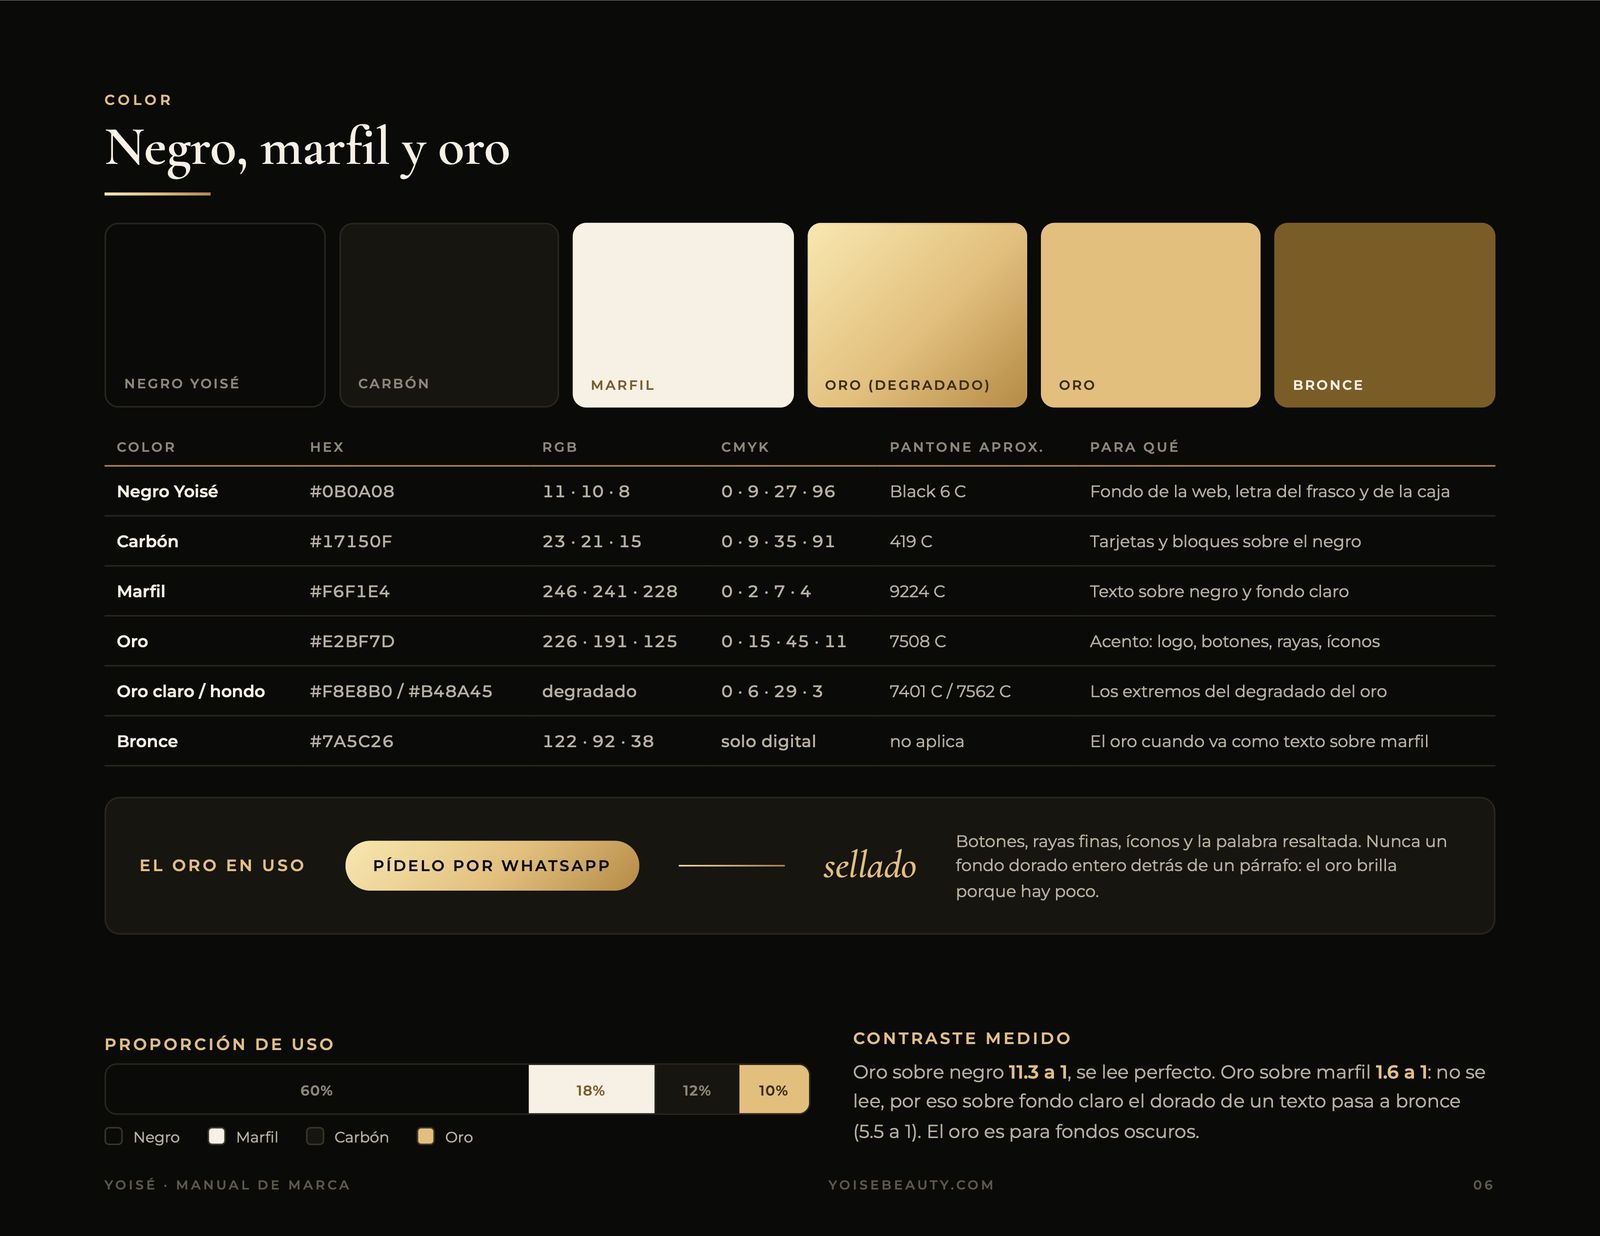The image size is (1600, 1236).
Task: Select the Carbón color swatch
Action: 449,315
